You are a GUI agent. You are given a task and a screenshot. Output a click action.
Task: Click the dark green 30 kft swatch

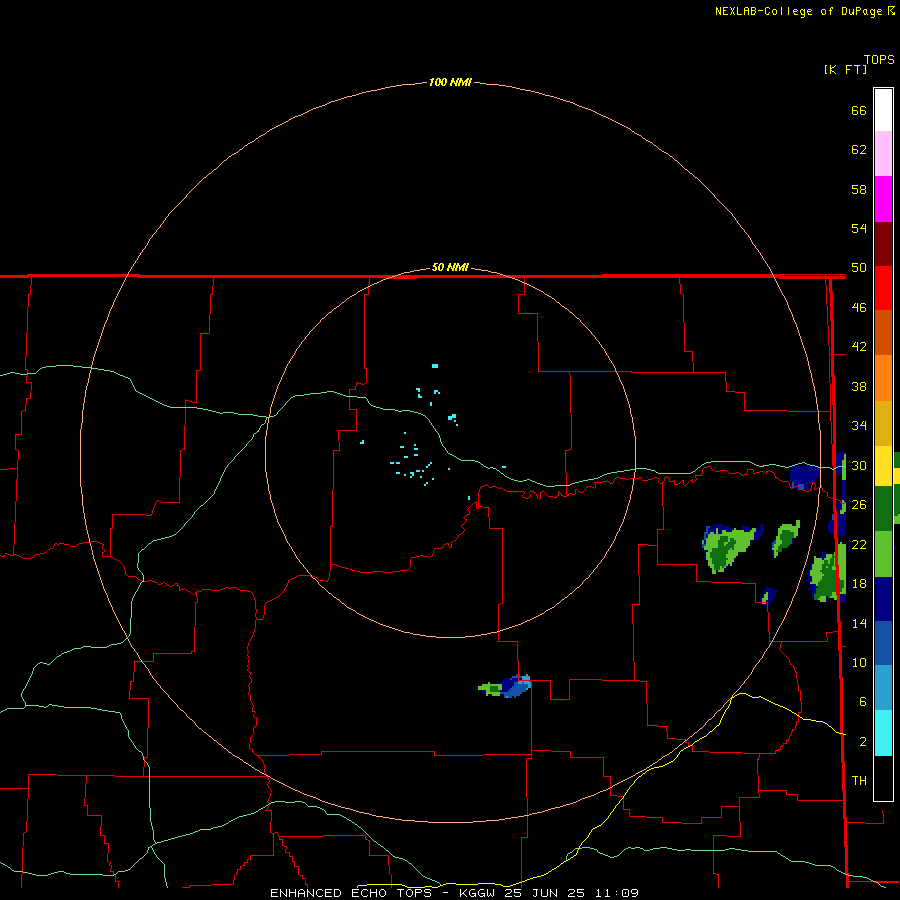[x=883, y=509]
